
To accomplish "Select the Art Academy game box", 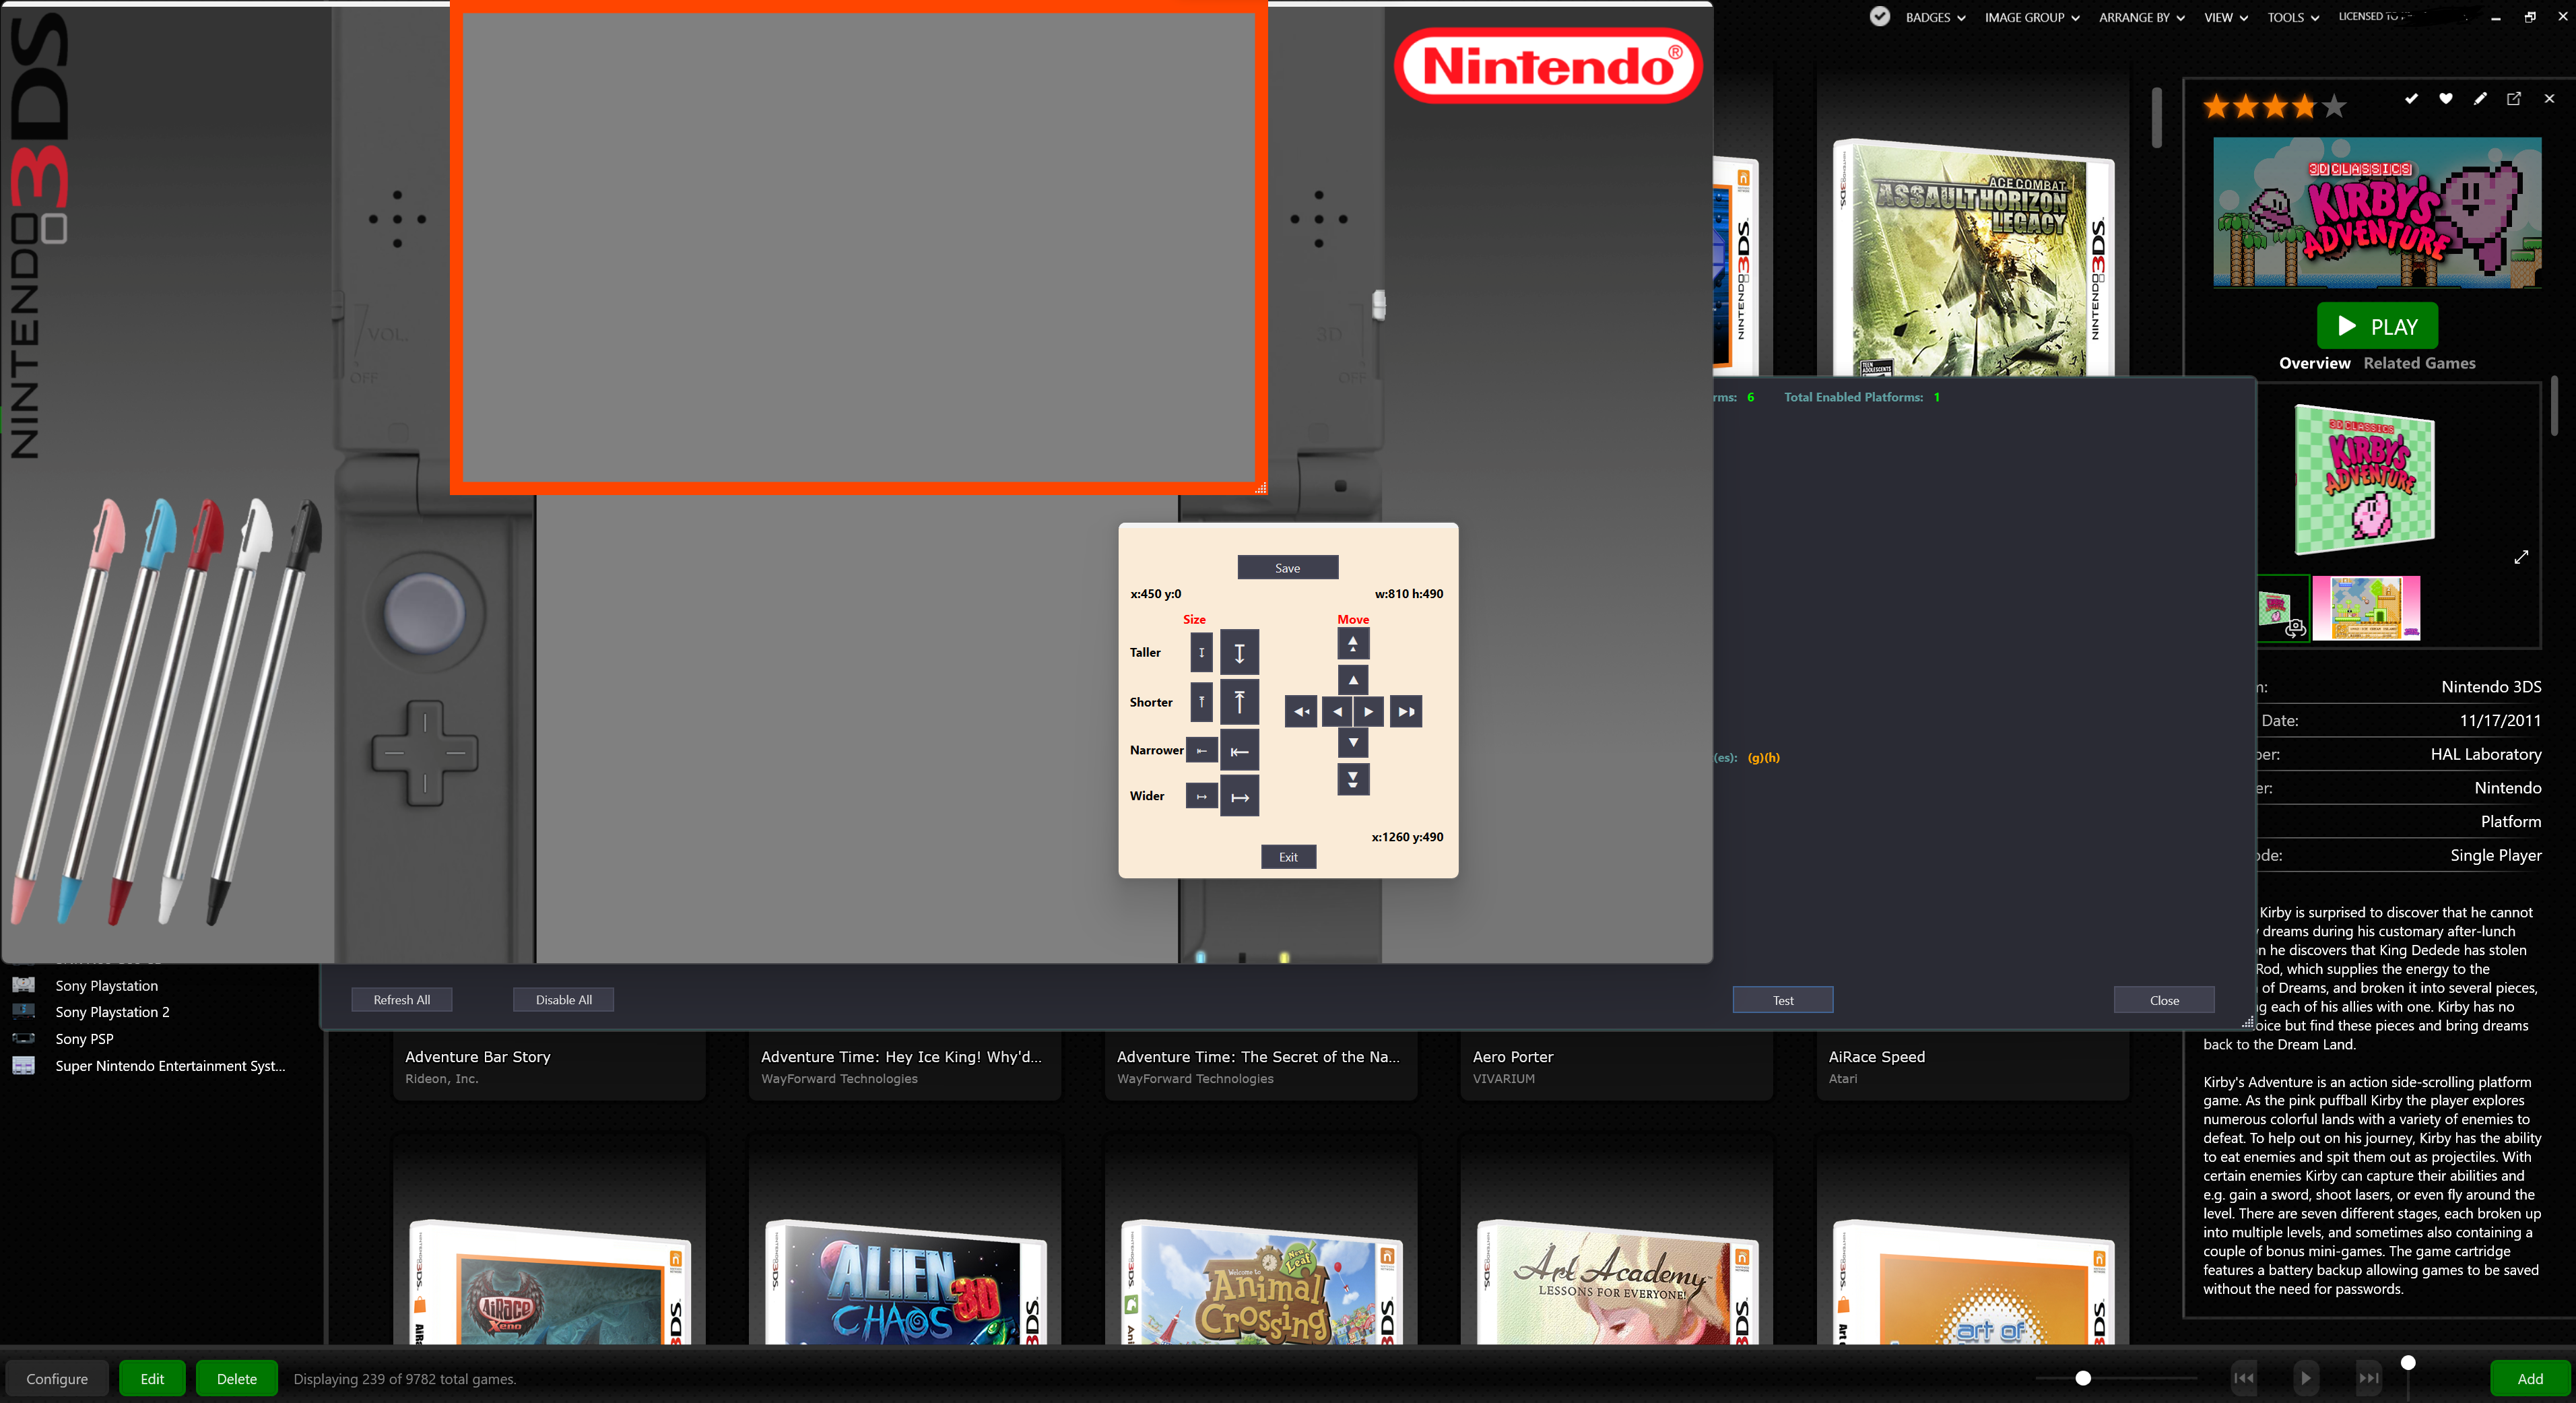I will (x=1617, y=1282).
